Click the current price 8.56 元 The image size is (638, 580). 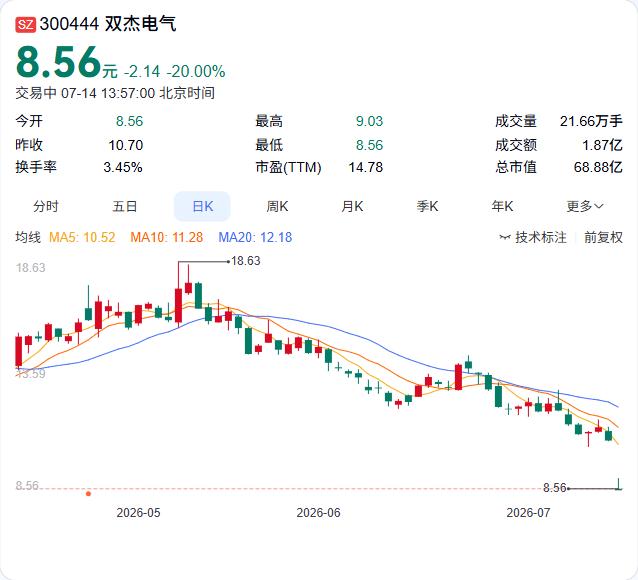coord(67,63)
